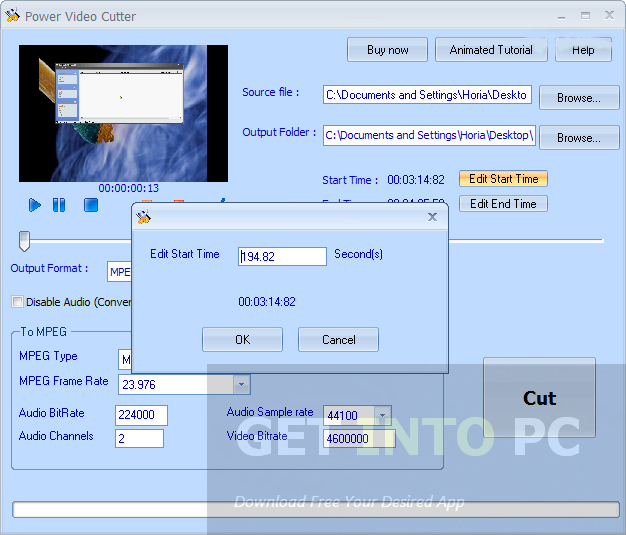626x535 pixels.
Task: Click the Audio BitRate field
Action: 141,415
